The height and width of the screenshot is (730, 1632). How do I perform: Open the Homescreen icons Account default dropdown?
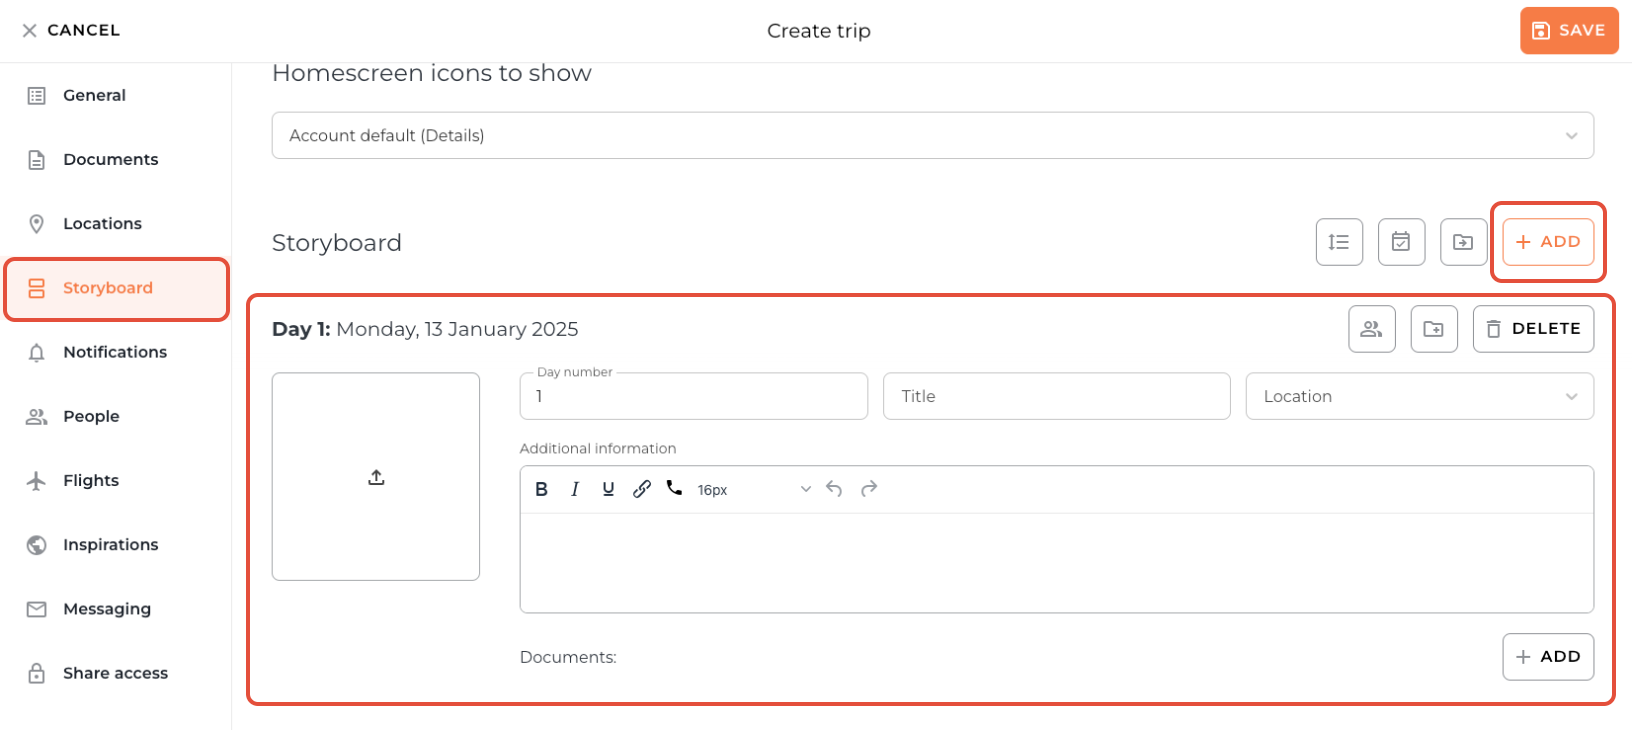pyautogui.click(x=932, y=136)
